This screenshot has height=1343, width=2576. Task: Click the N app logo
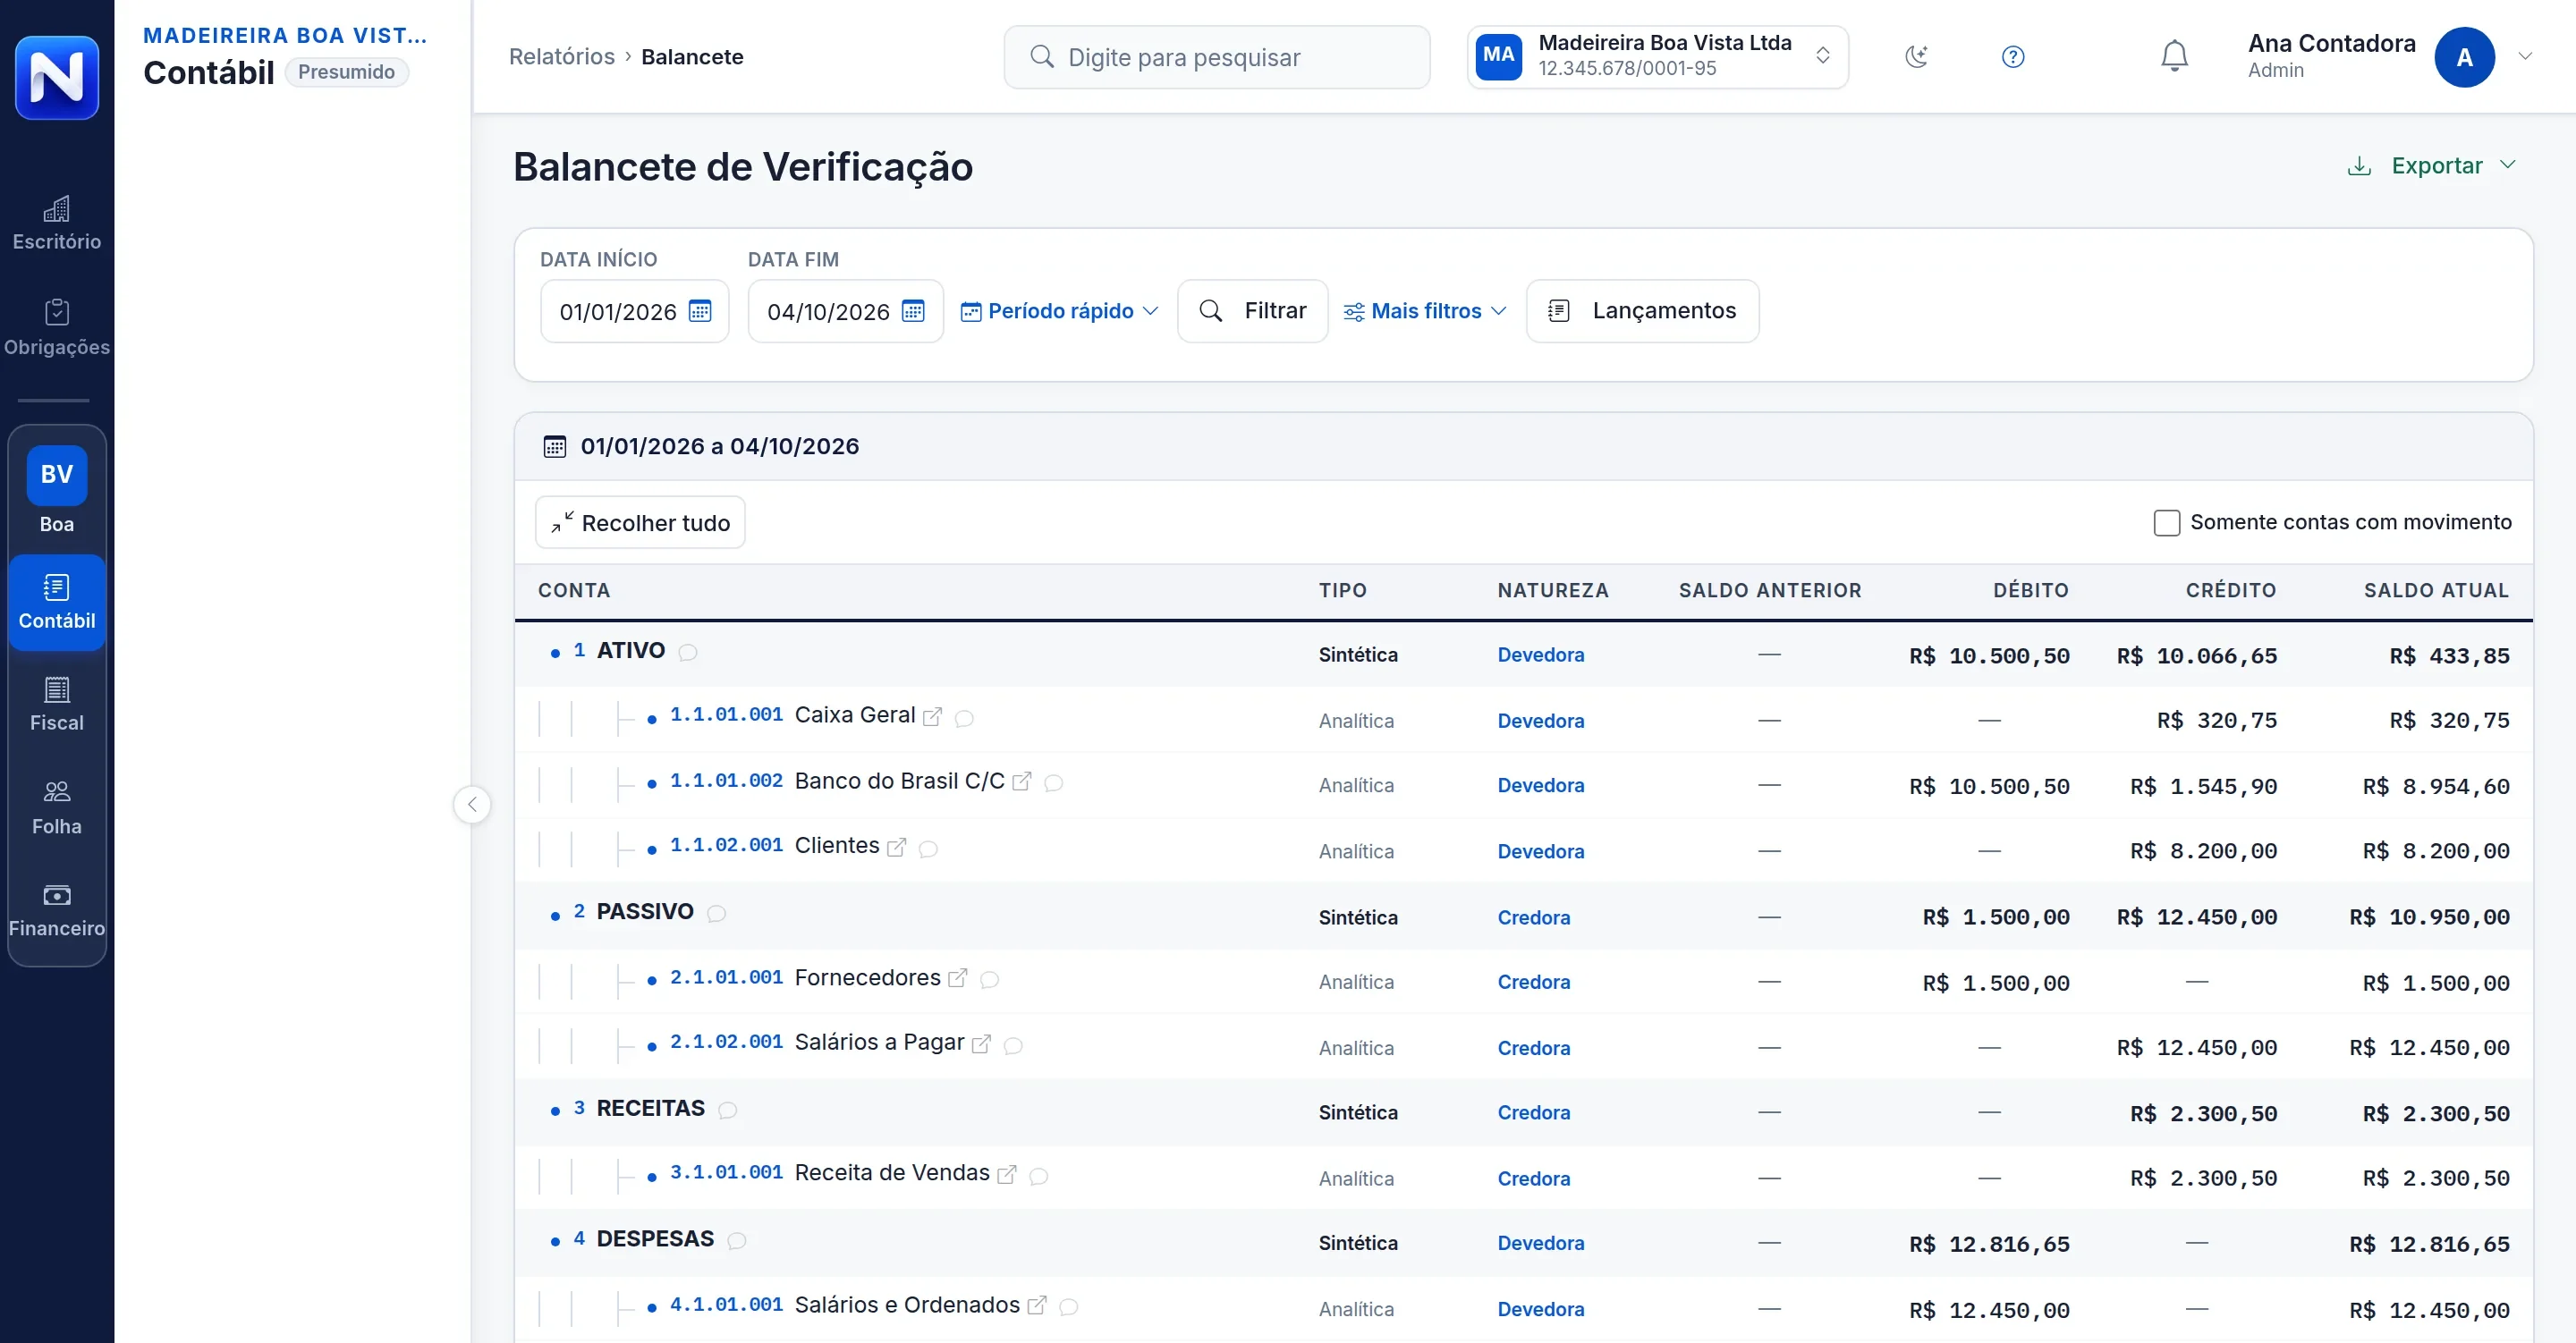(57, 77)
